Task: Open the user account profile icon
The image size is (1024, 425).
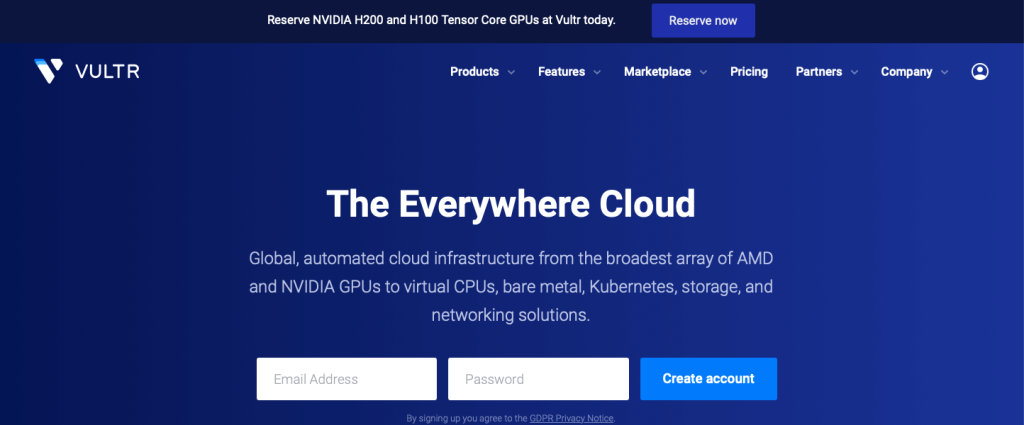Action: coord(980,72)
